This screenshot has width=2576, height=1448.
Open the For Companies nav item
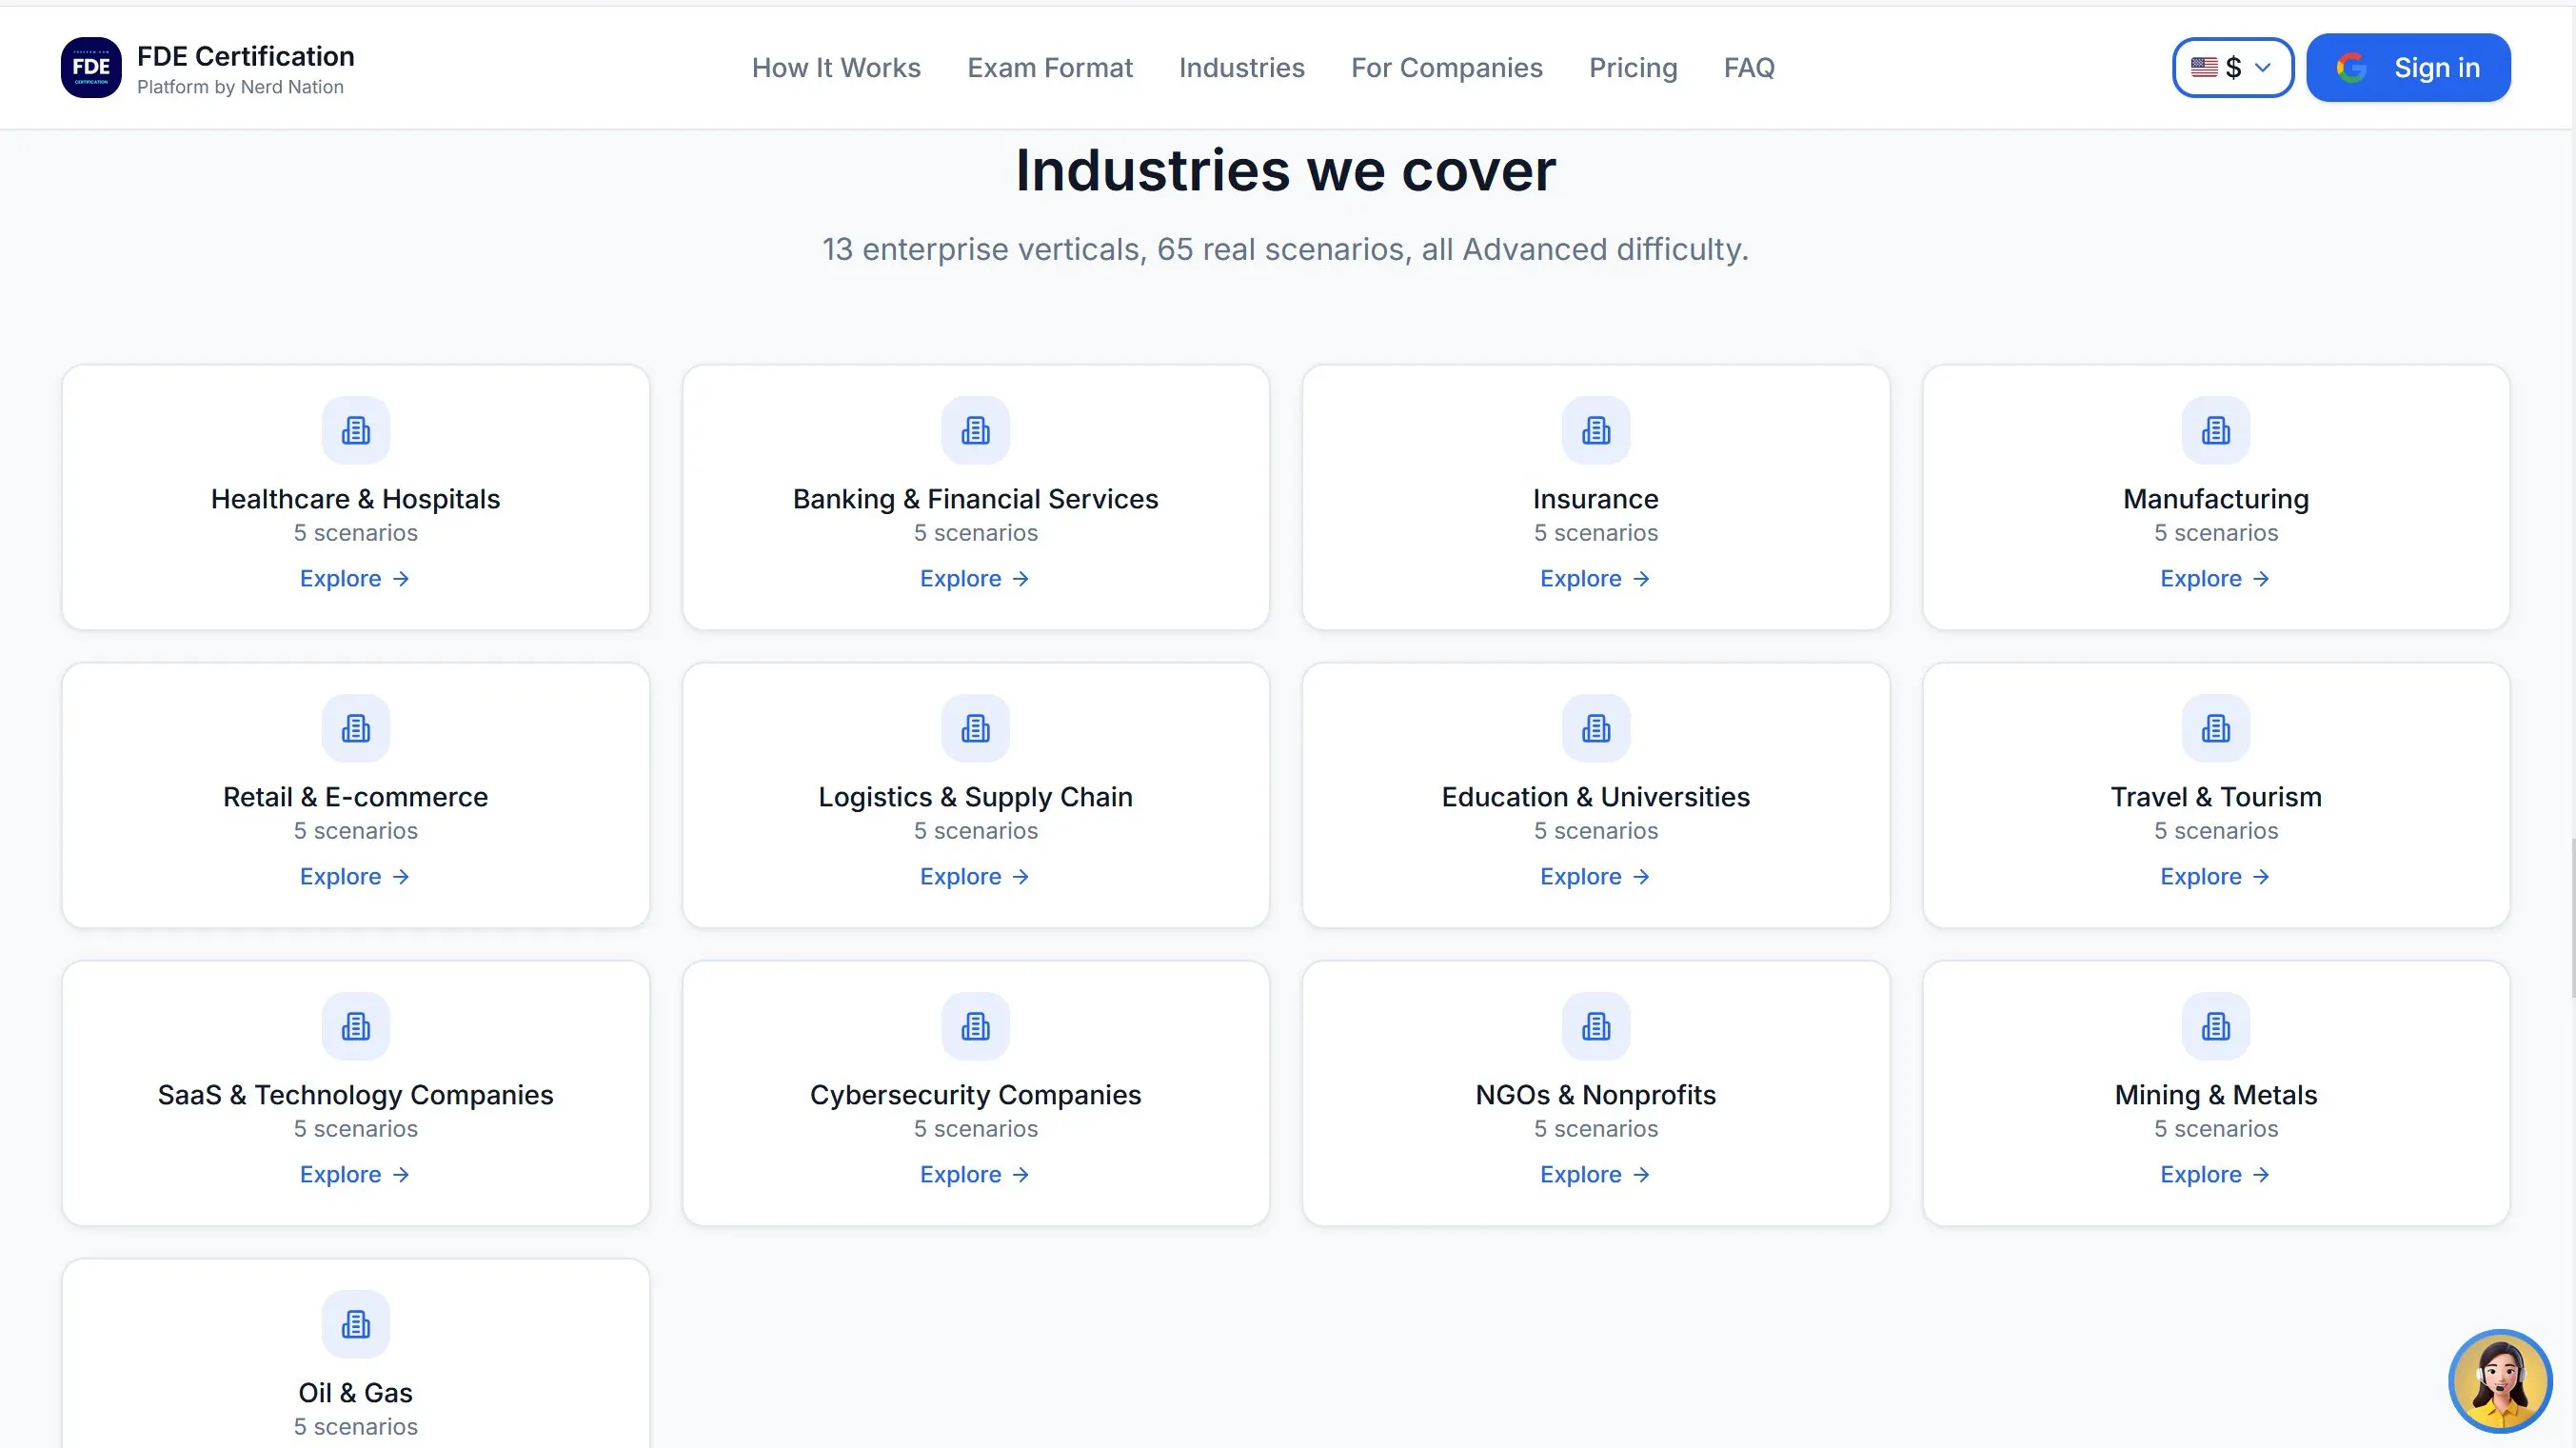[1447, 68]
